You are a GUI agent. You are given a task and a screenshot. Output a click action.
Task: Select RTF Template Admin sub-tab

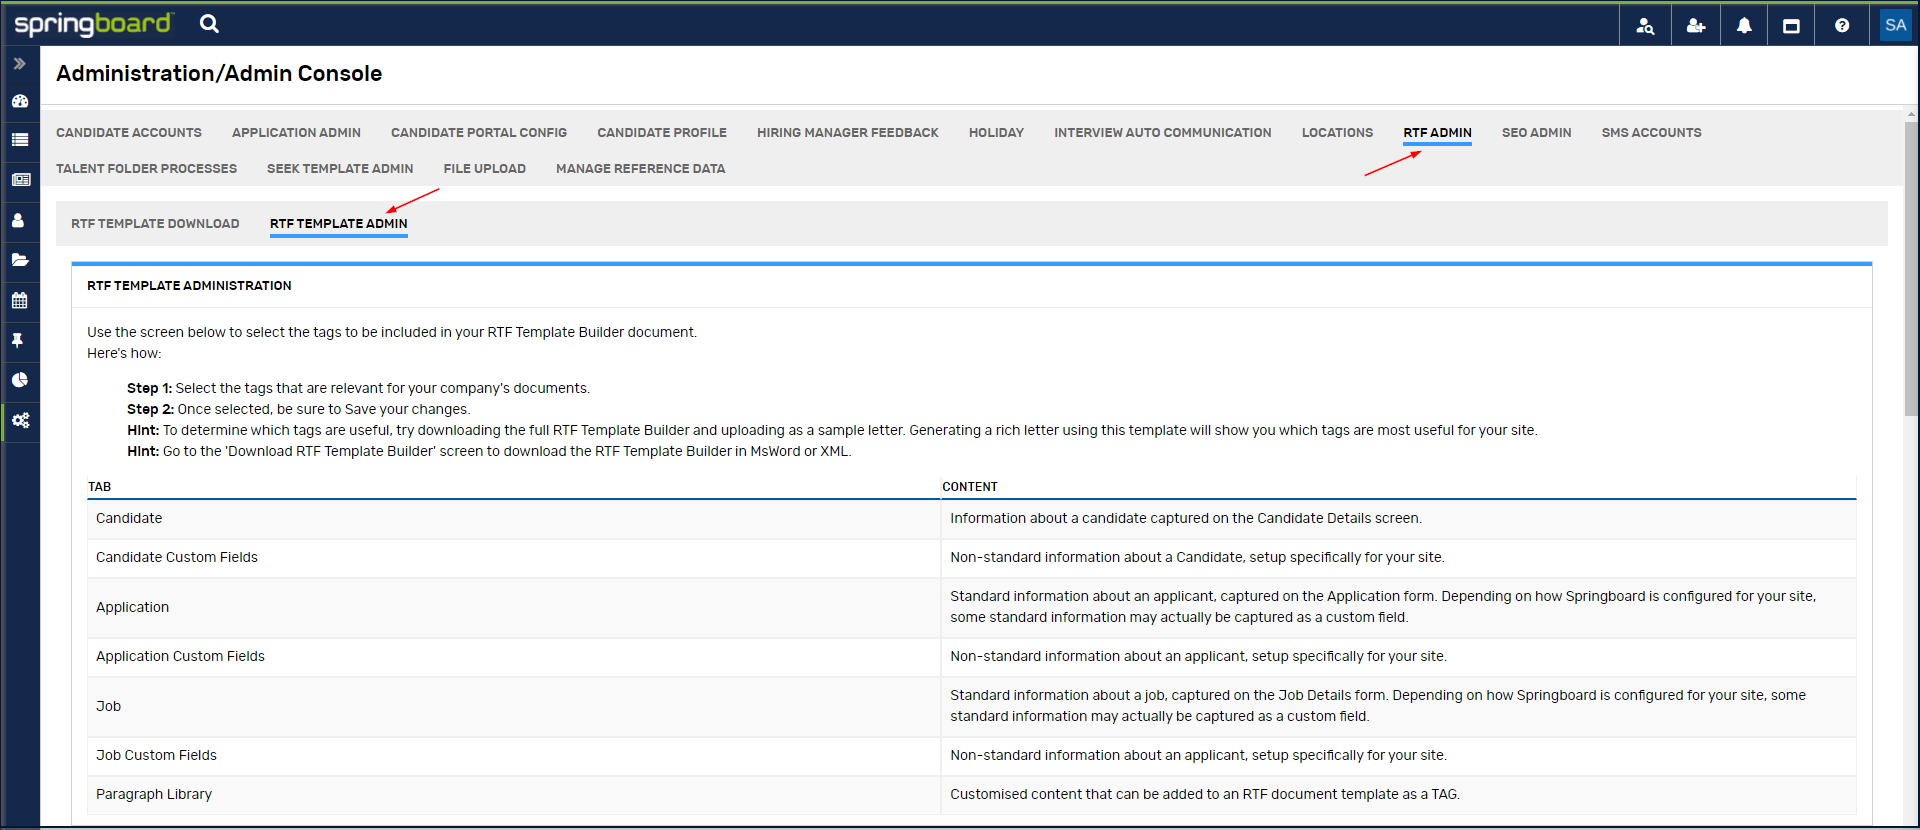click(x=339, y=223)
